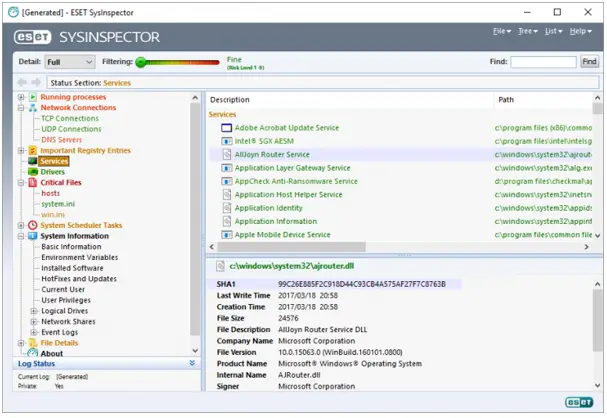Click the About node icon
607x418 pixels.
pos(33,353)
